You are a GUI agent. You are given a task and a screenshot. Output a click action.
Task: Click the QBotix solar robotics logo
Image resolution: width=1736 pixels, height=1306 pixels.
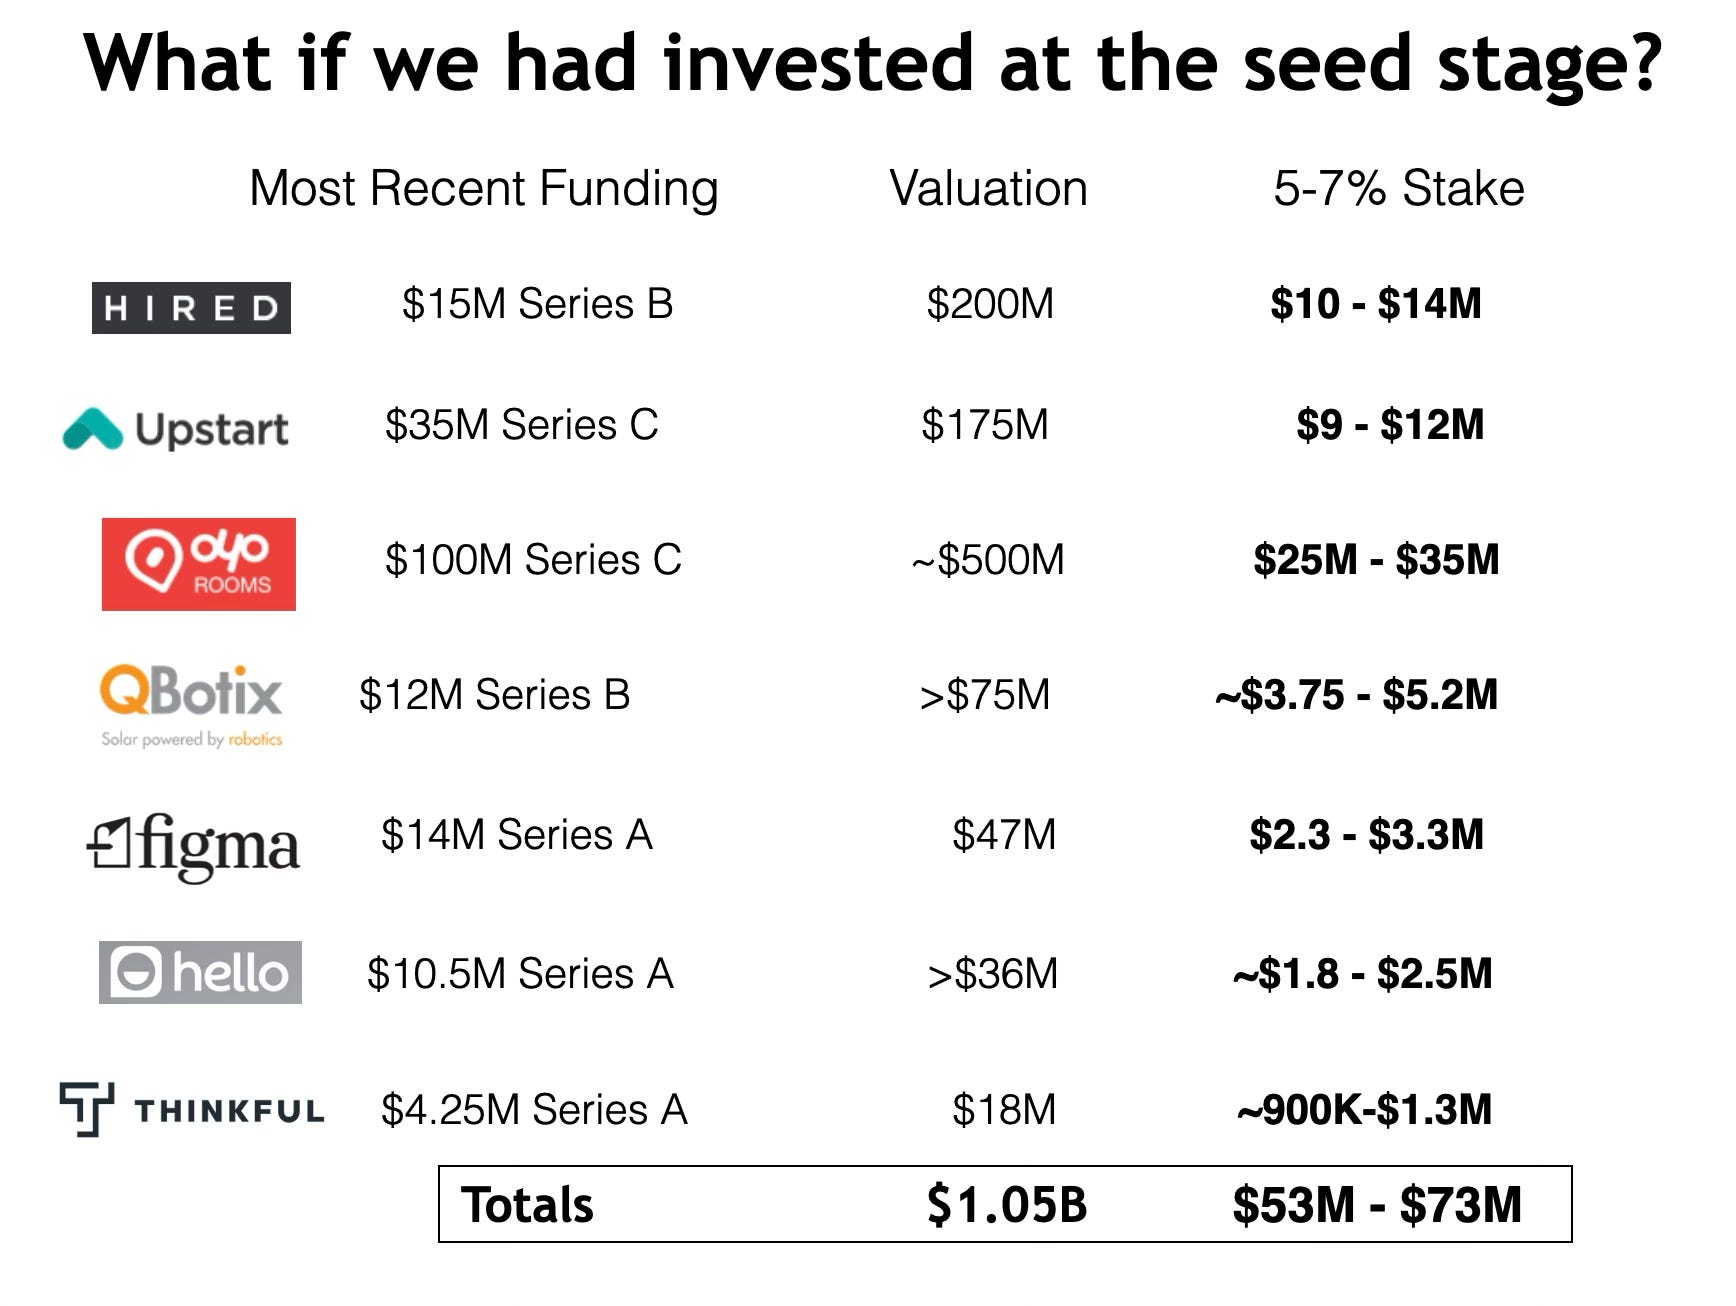click(x=191, y=705)
